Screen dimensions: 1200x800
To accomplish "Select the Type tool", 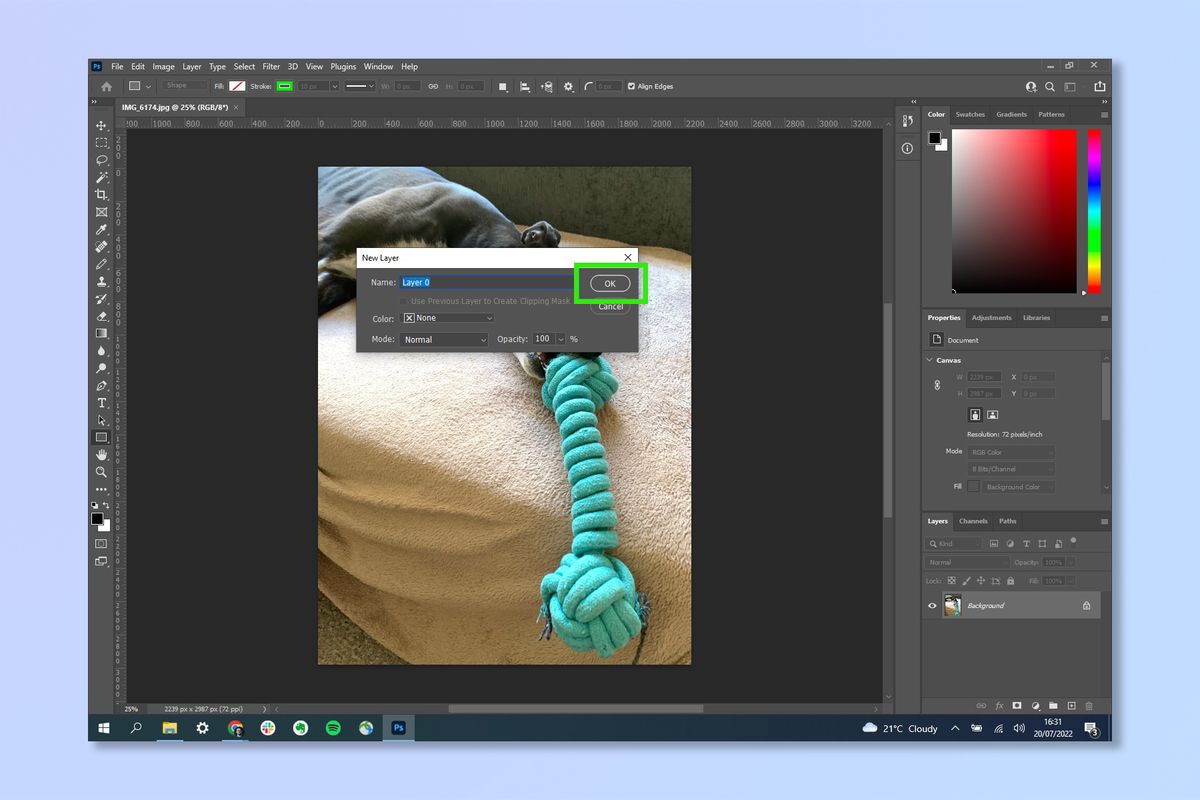I will (x=101, y=403).
